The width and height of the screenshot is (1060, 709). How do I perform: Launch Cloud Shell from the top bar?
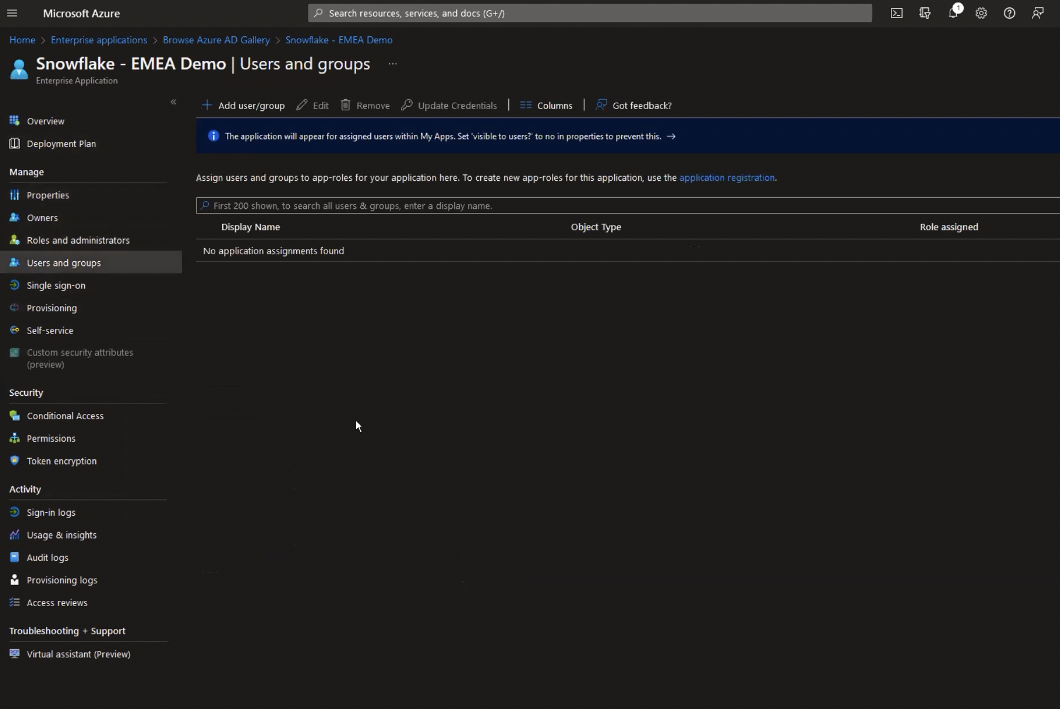(x=896, y=13)
